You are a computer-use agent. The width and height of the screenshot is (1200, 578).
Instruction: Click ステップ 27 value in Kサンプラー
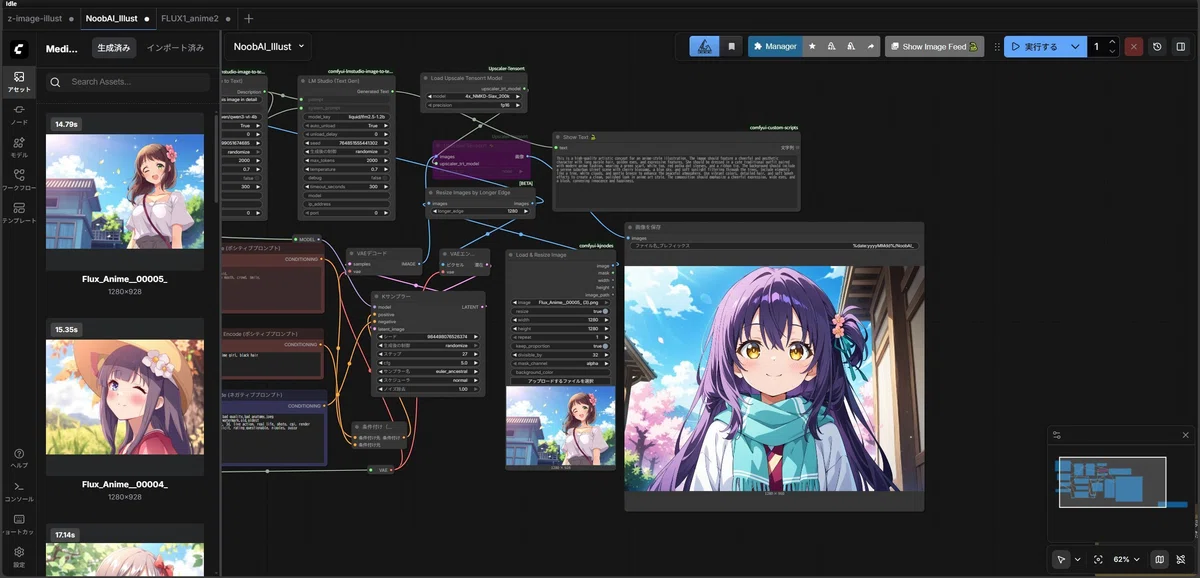(x=427, y=354)
